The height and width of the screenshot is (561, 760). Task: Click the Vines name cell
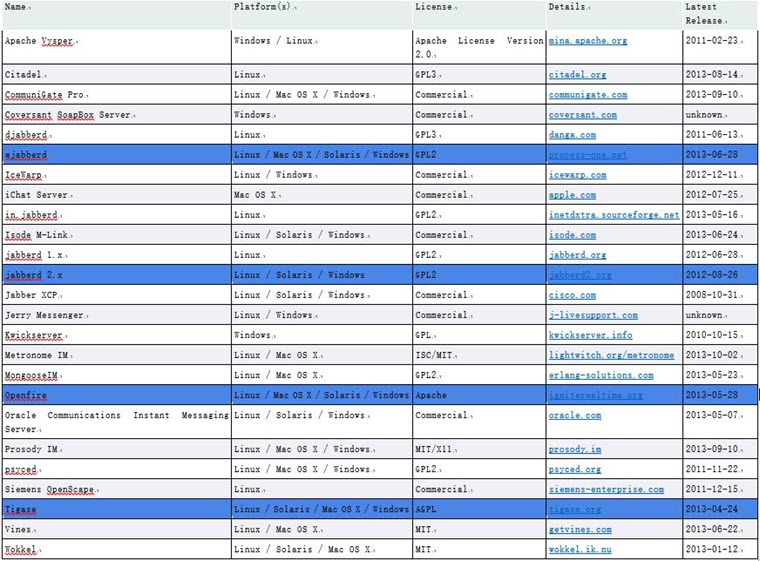pyautogui.click(x=117, y=529)
